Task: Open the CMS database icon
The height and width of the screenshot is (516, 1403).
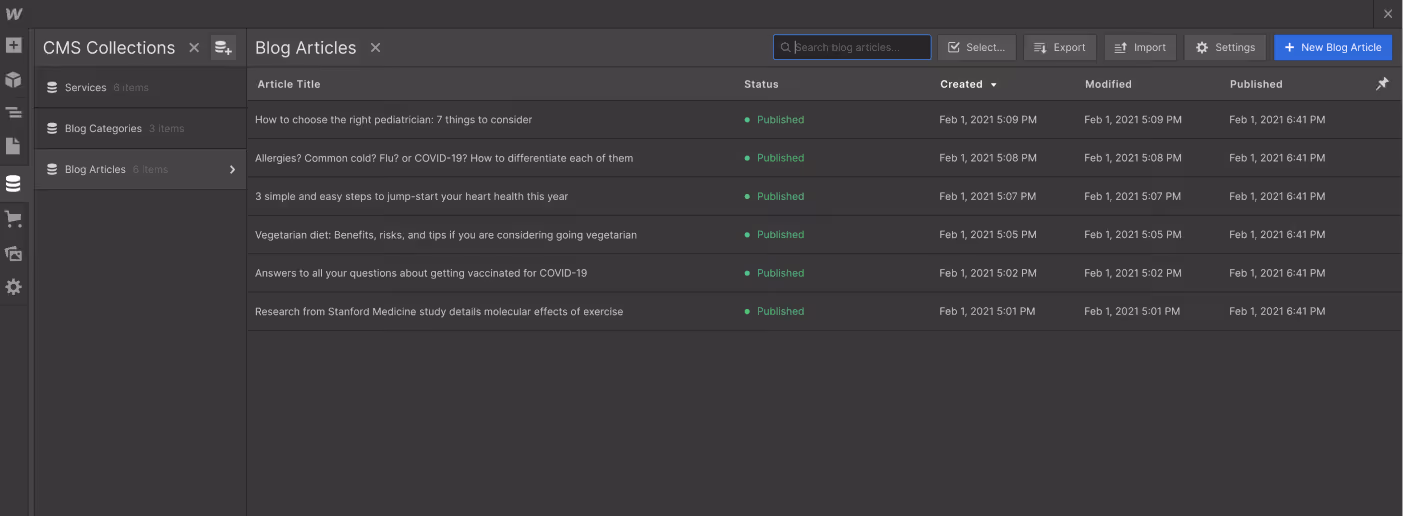Action: coord(13,184)
